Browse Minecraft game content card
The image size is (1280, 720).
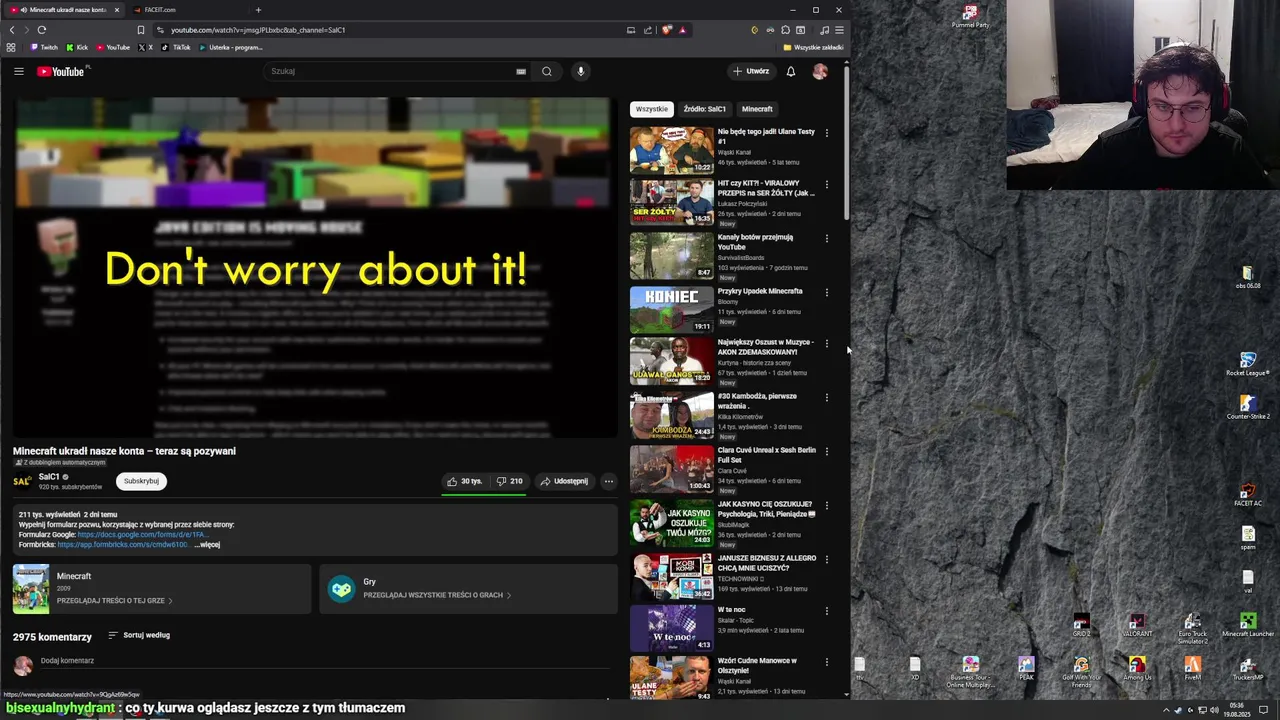point(162,589)
